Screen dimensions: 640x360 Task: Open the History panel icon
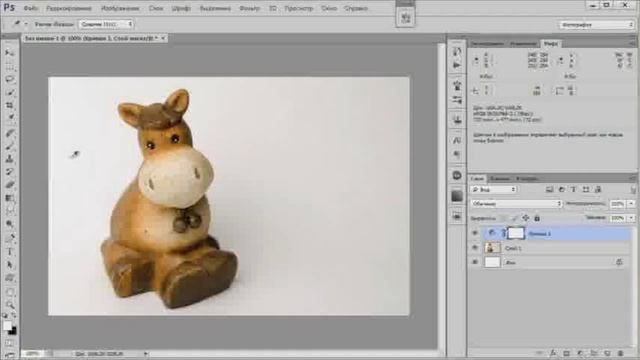coord(457,52)
